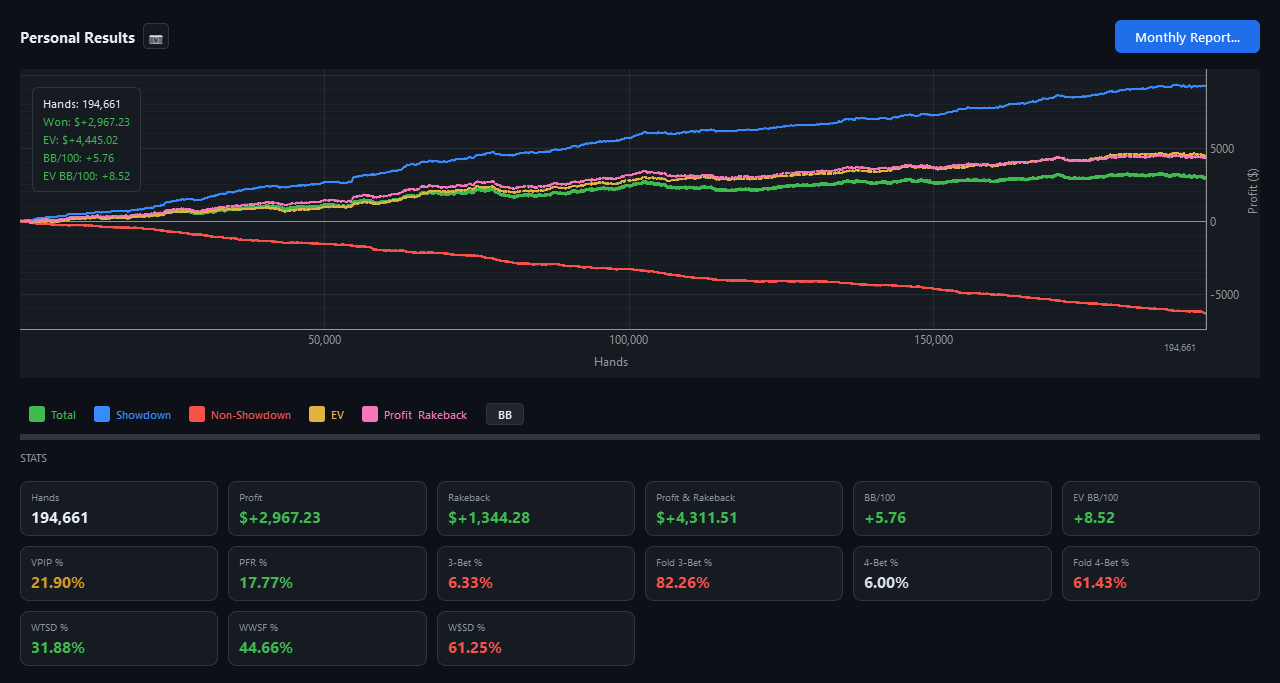Screen dimensions: 1280x683
Task: Click the yellow EV color swatch
Action: tap(317, 414)
